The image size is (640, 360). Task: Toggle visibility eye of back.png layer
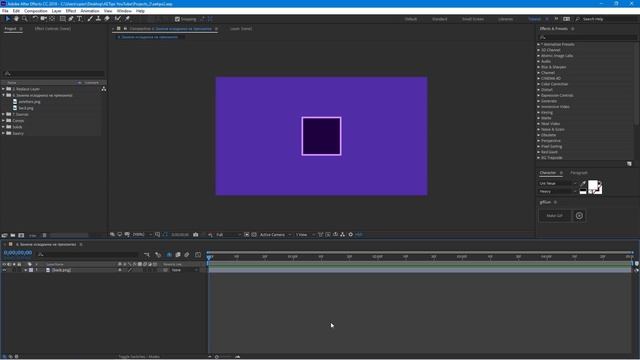(4, 270)
